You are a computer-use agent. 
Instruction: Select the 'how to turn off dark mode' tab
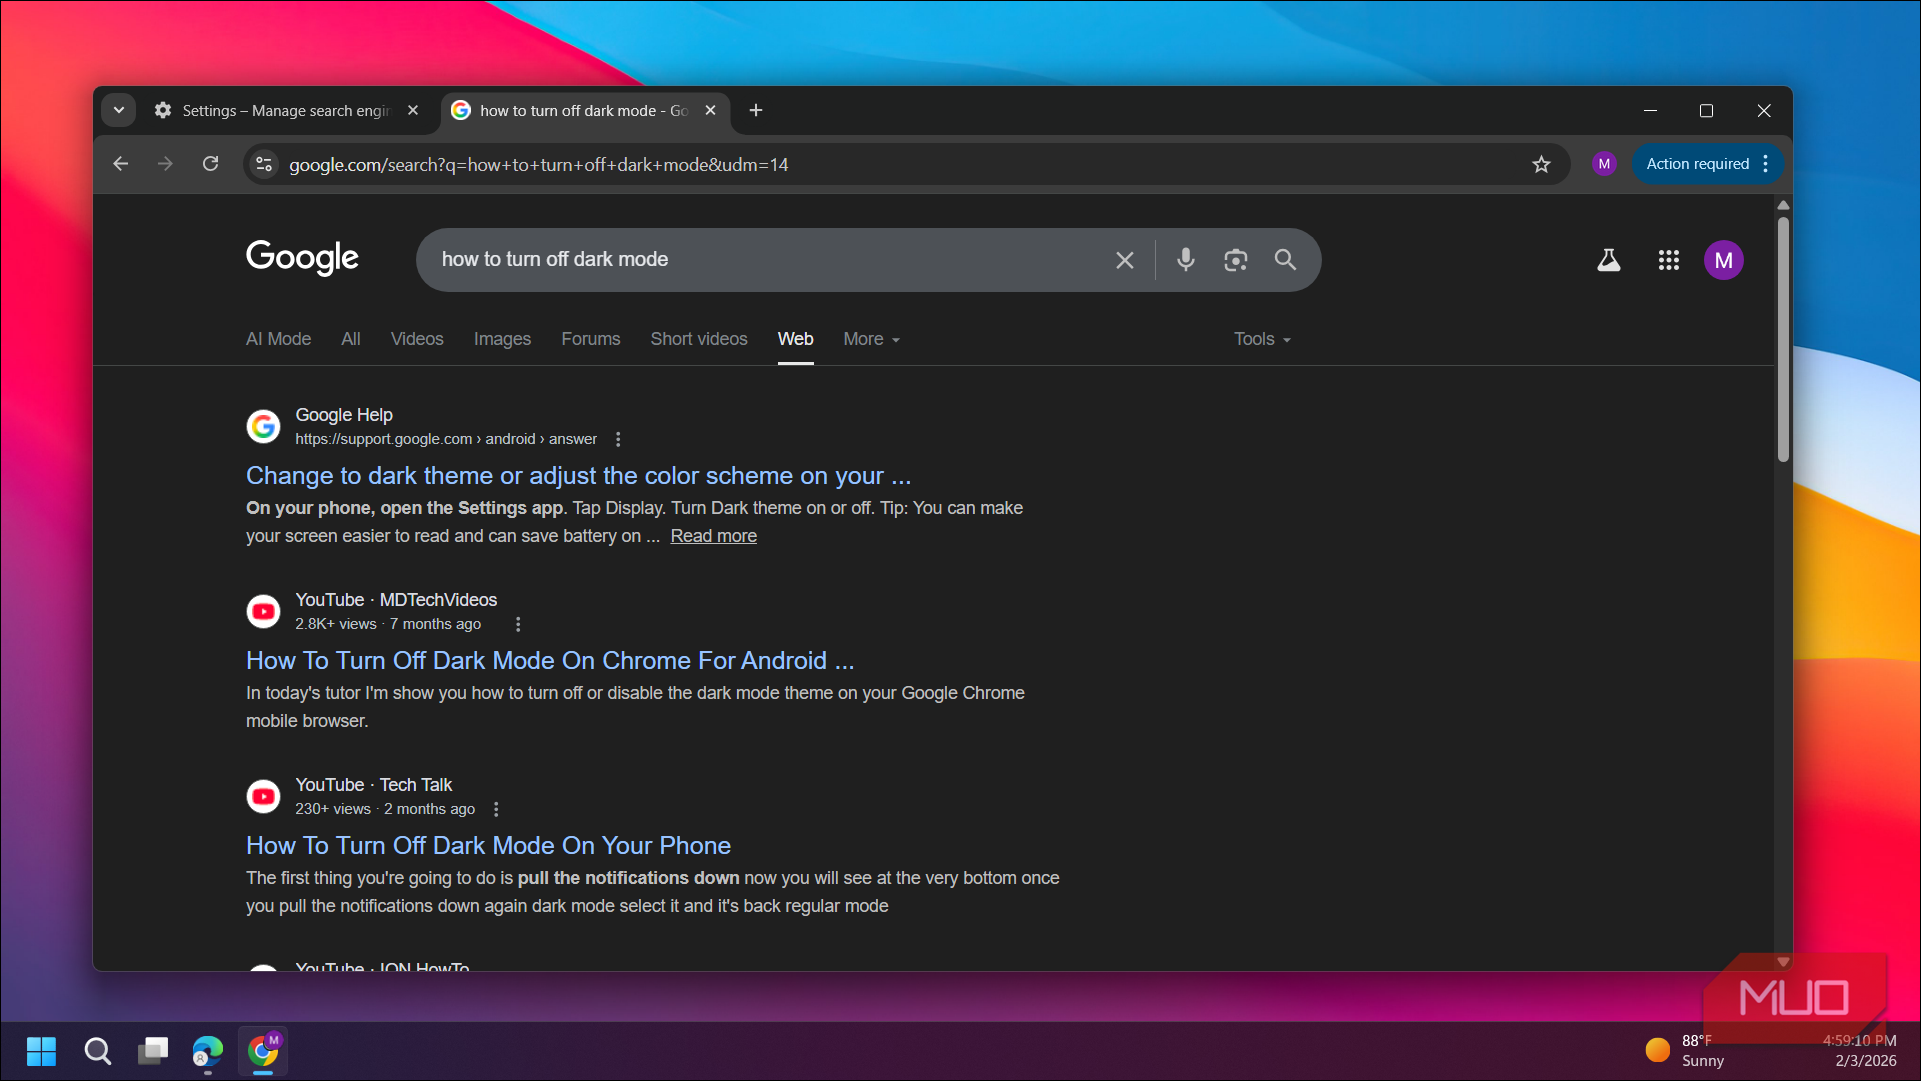tap(585, 111)
